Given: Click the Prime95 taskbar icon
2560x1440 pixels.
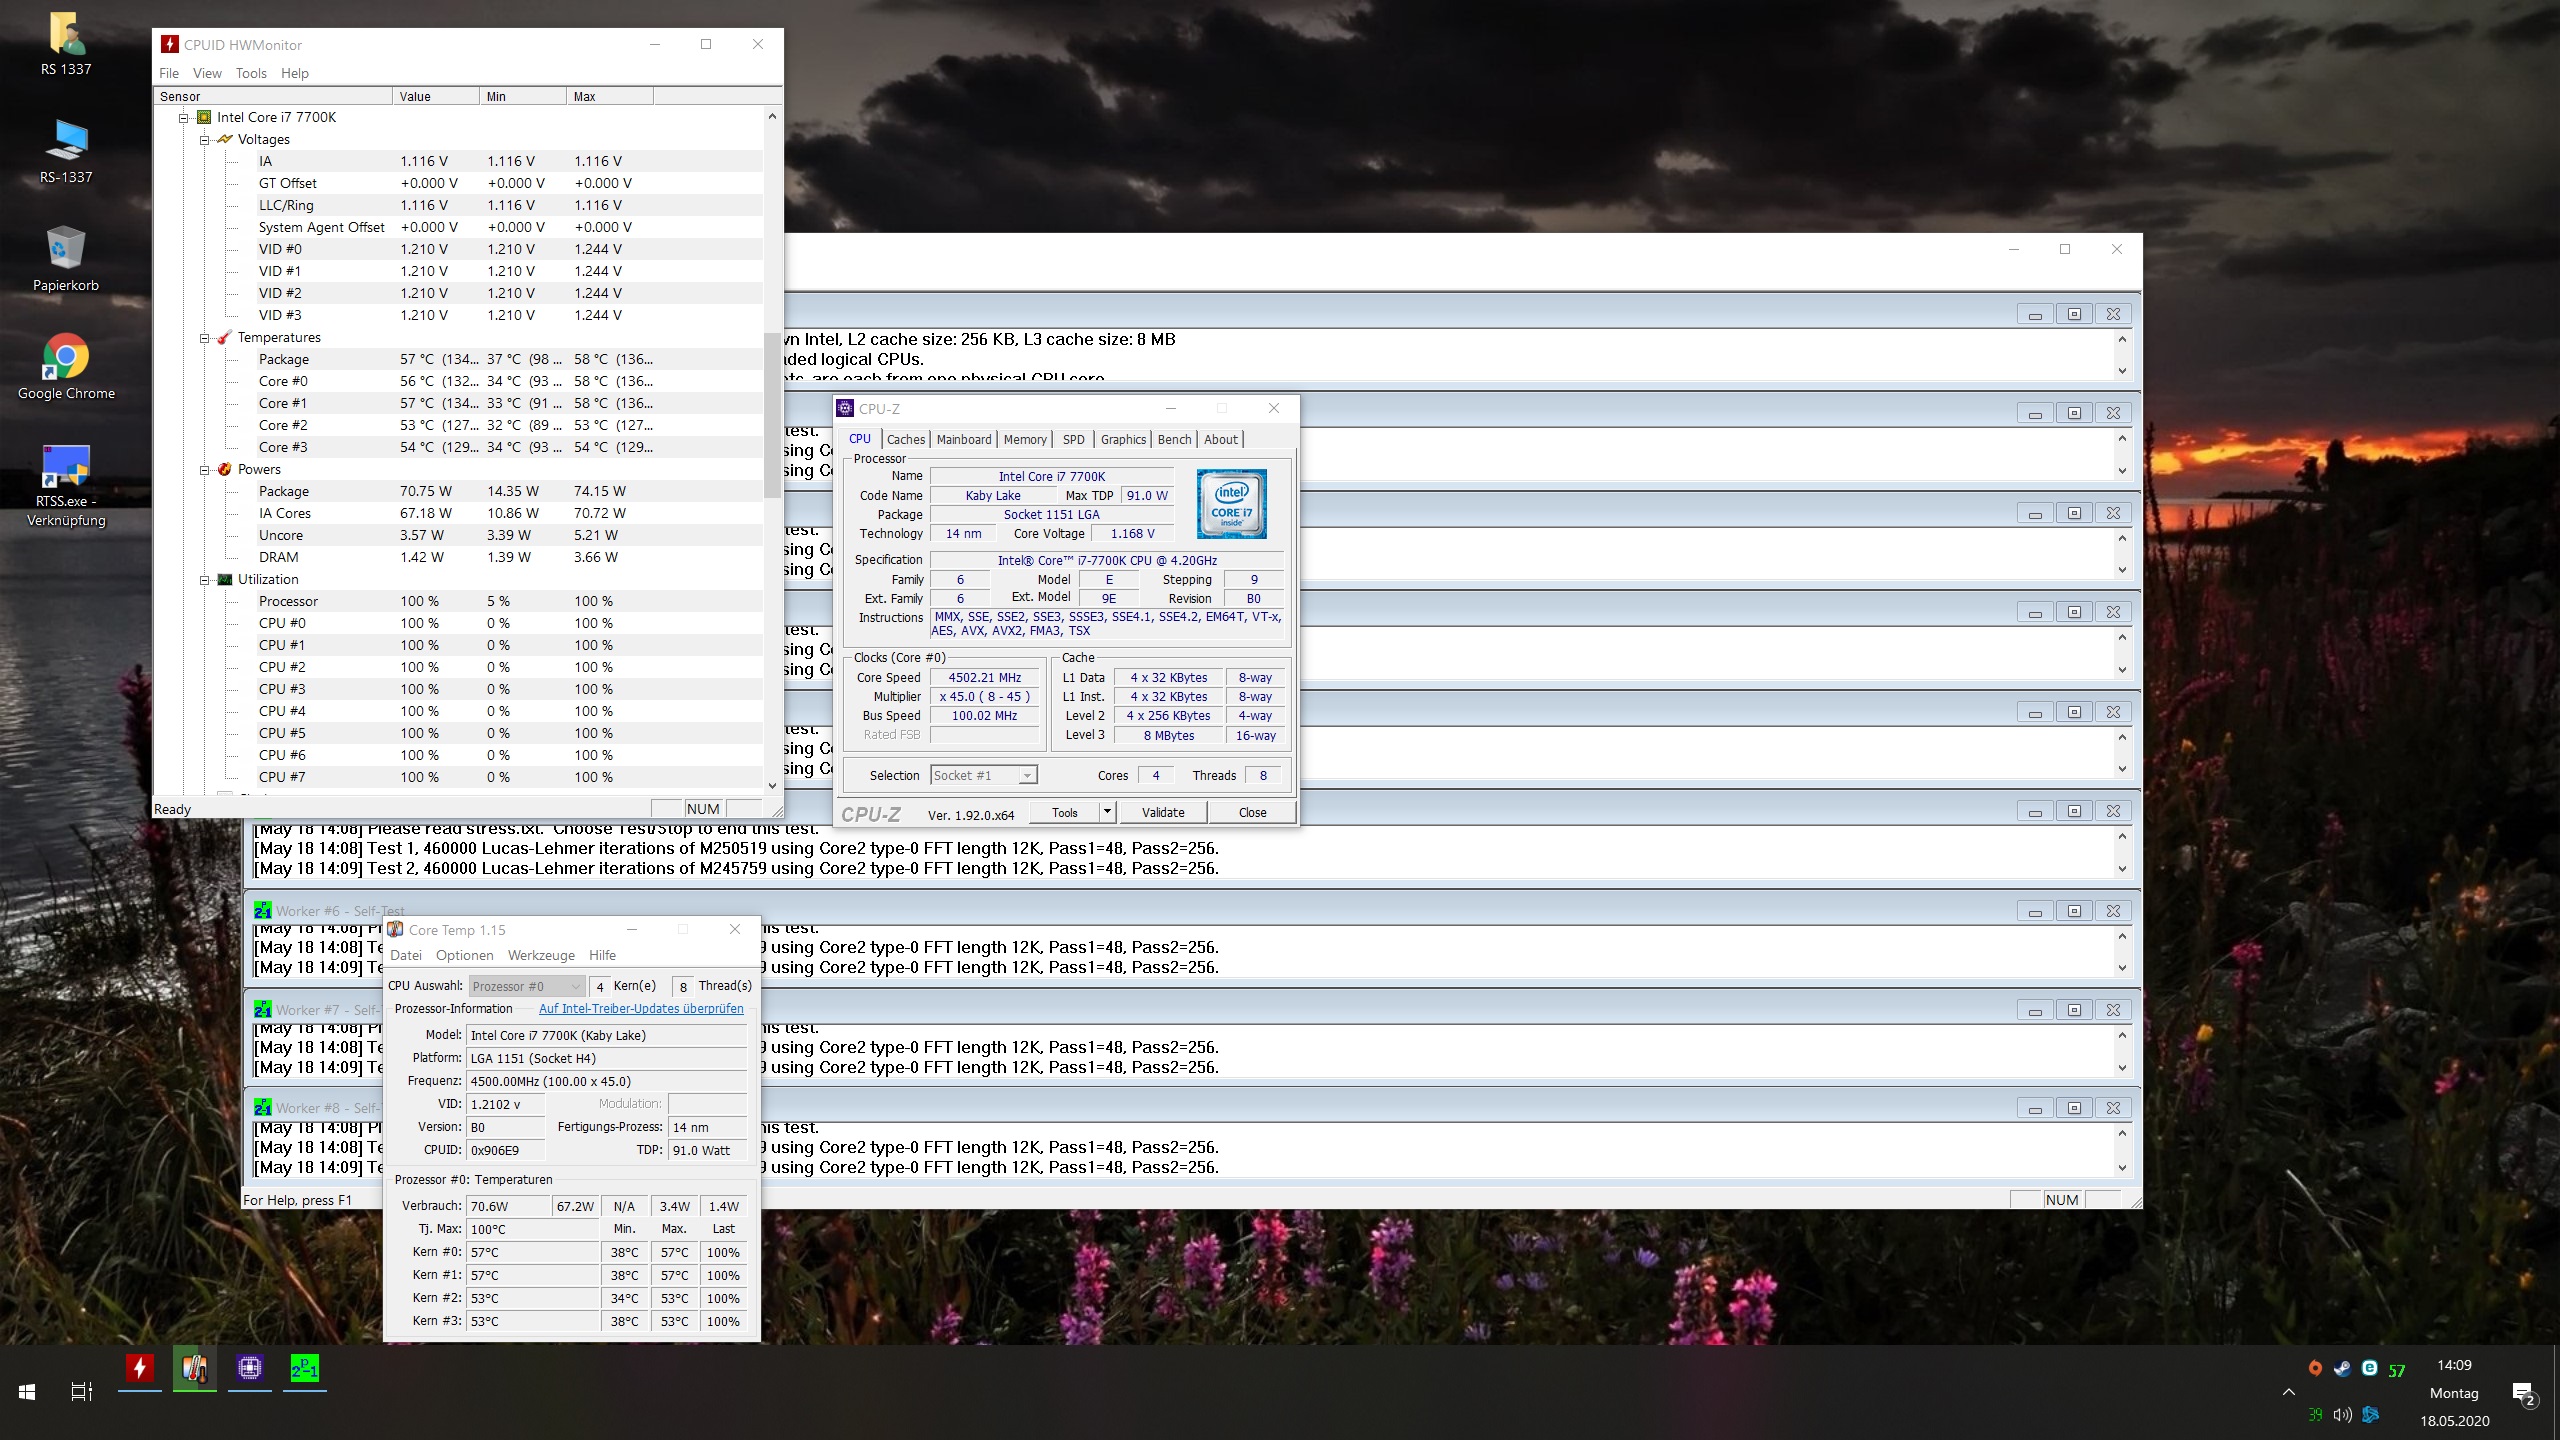Looking at the screenshot, I should 305,1368.
